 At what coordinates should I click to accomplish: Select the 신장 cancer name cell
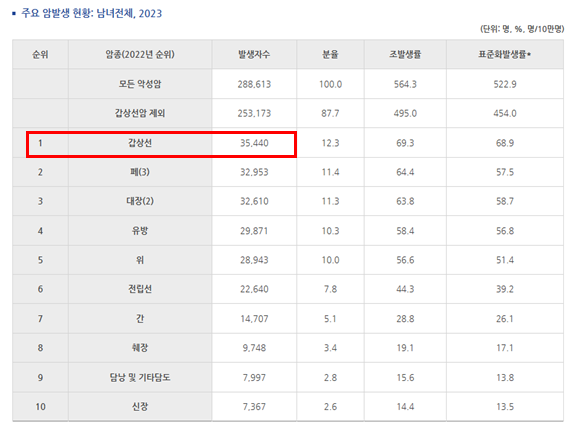click(x=140, y=406)
